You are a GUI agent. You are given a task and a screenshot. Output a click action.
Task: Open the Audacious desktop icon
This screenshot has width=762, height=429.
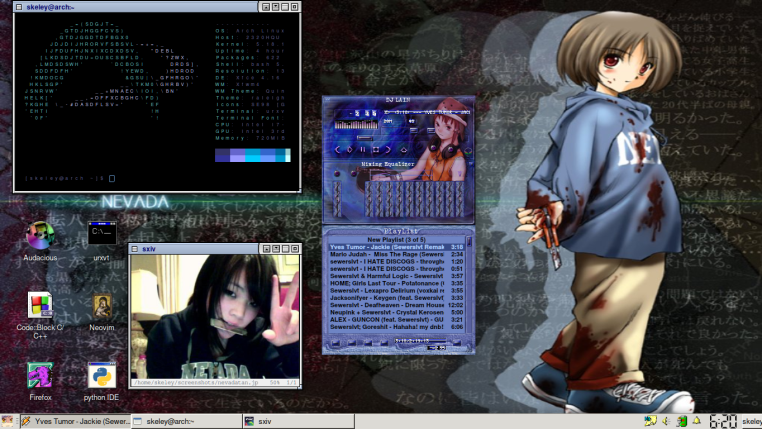[x=40, y=236]
